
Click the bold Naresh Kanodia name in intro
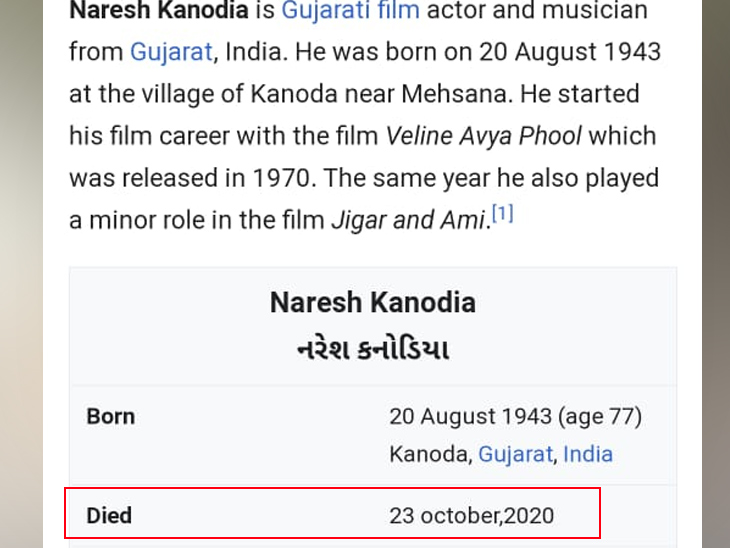pyautogui.click(x=157, y=12)
